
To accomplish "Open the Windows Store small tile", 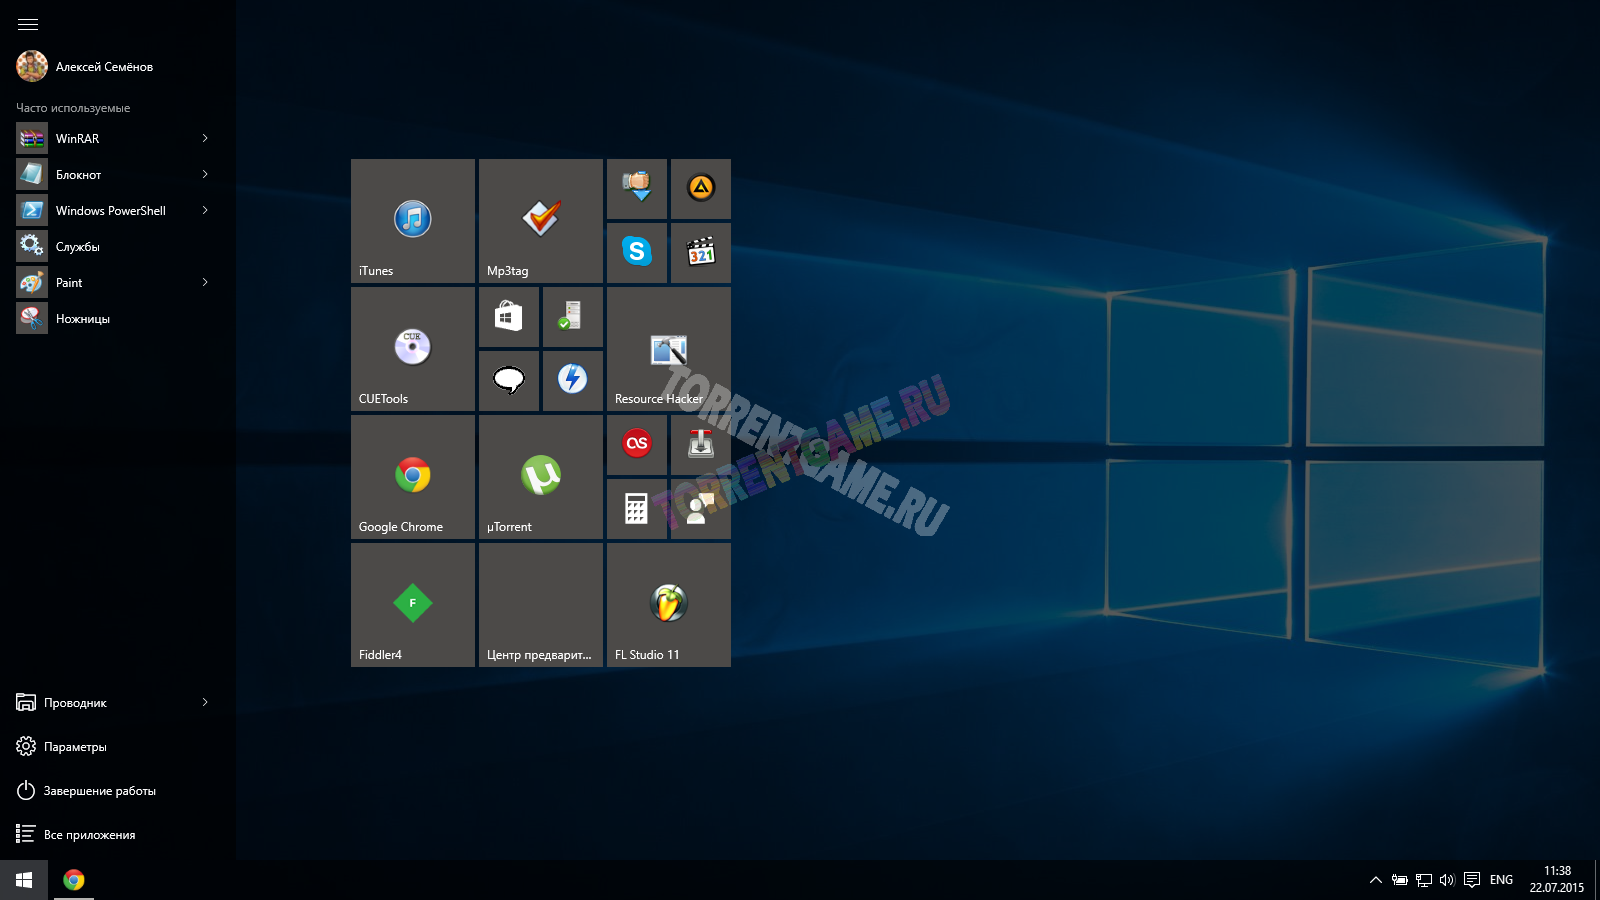I will 508,316.
